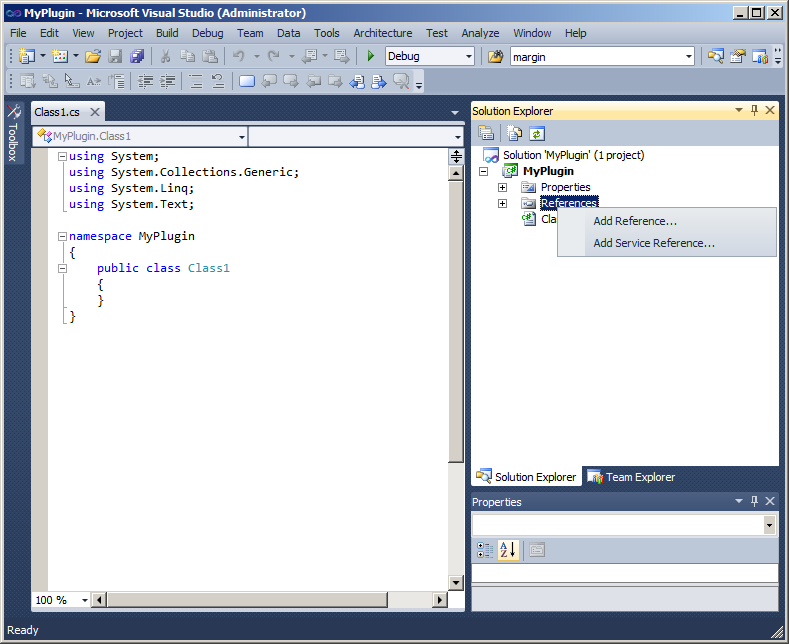Collapse the using directives block
The height and width of the screenshot is (644, 789).
click(62, 156)
